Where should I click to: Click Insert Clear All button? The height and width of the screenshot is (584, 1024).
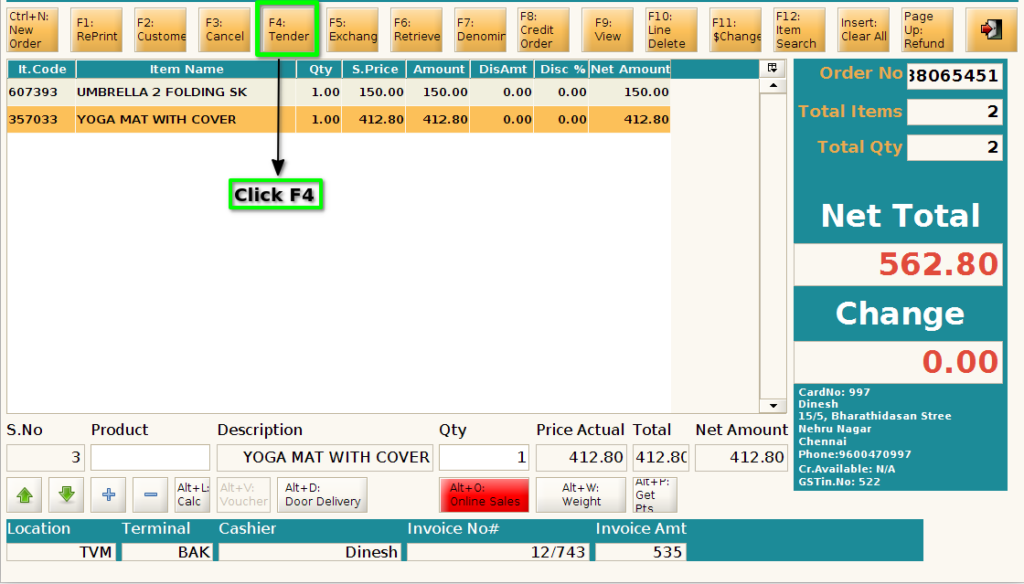[x=863, y=29]
